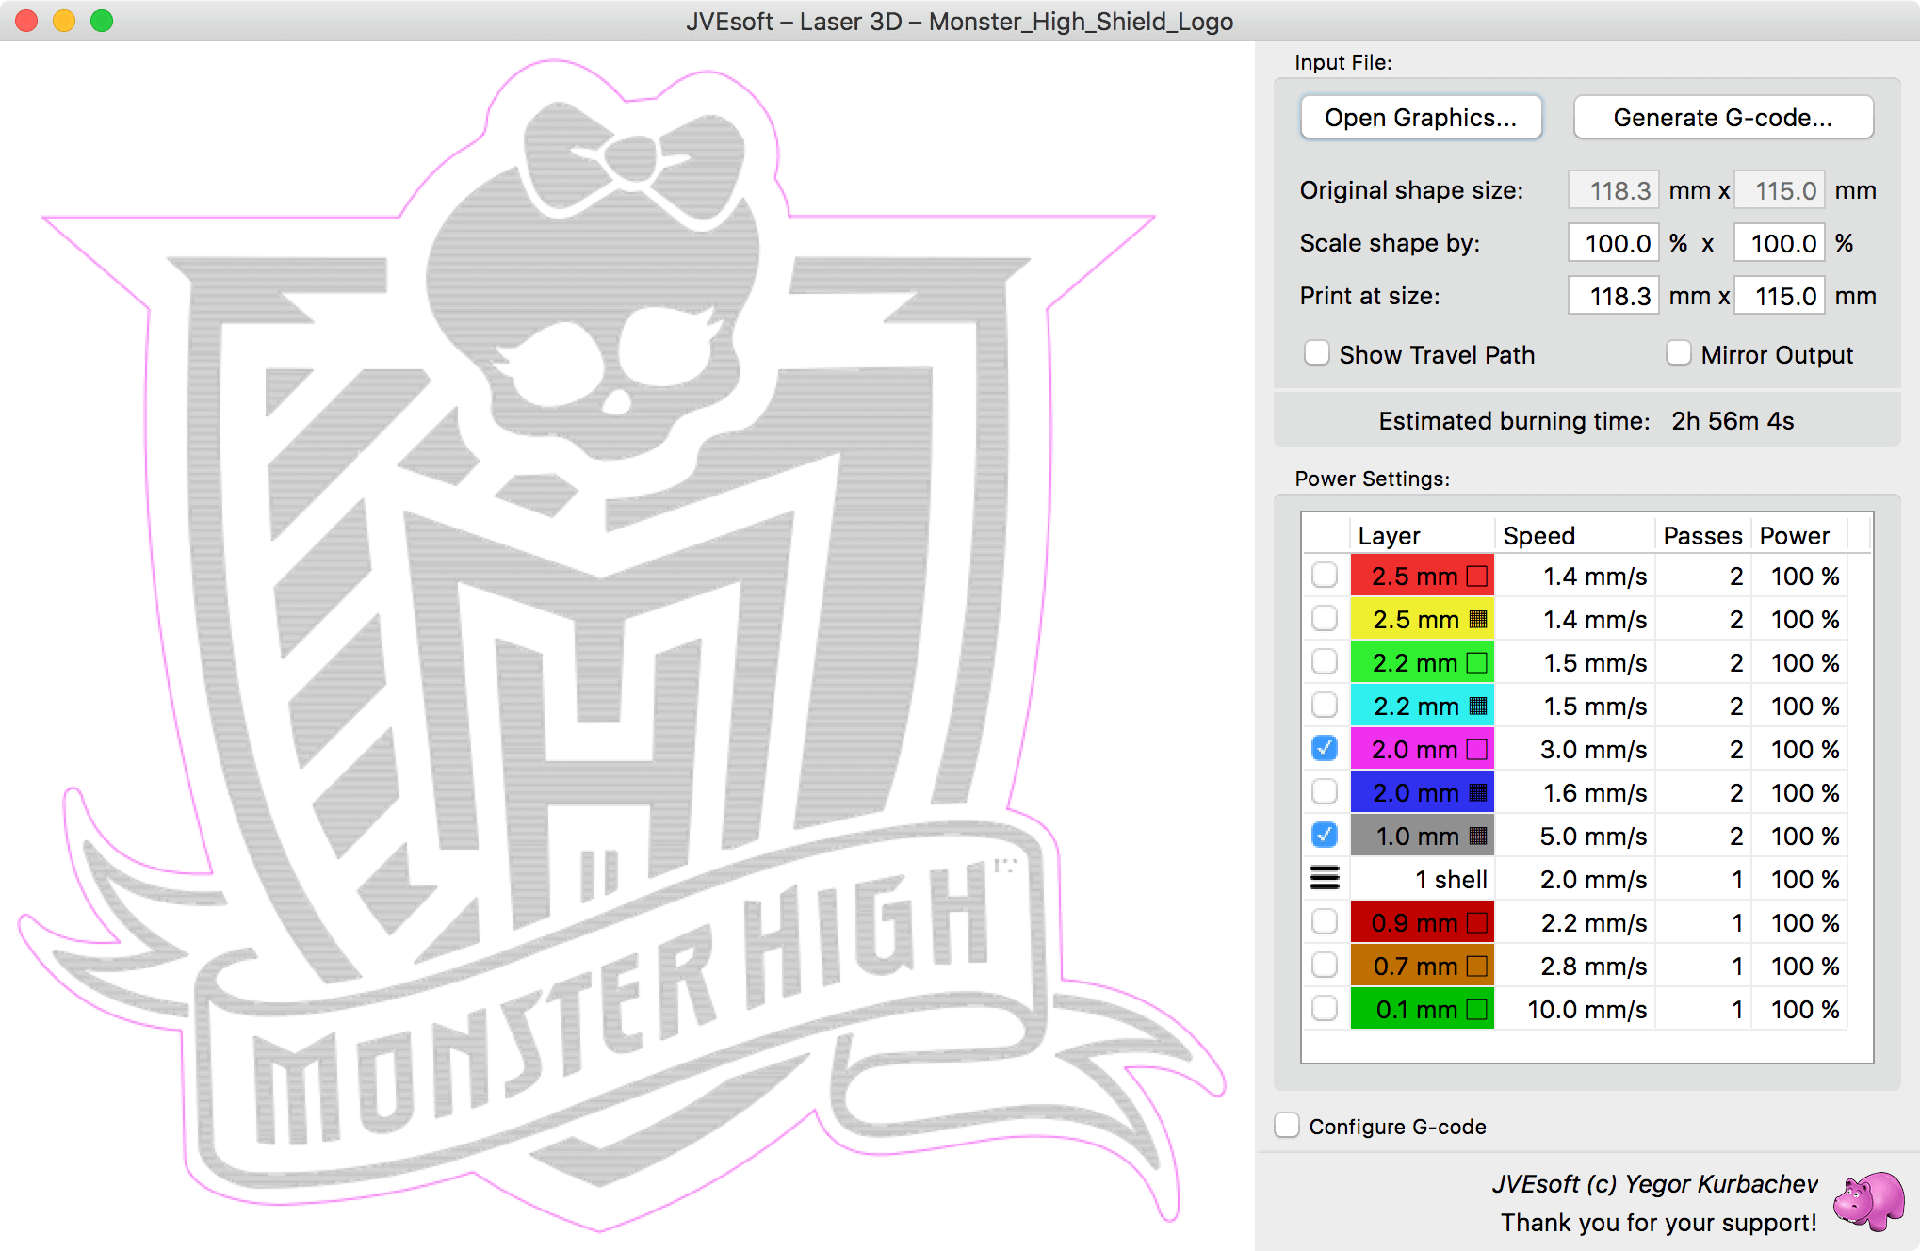Click outline icon on dark red 0.9 mm layer
This screenshot has width=1920, height=1251.
click(1477, 923)
